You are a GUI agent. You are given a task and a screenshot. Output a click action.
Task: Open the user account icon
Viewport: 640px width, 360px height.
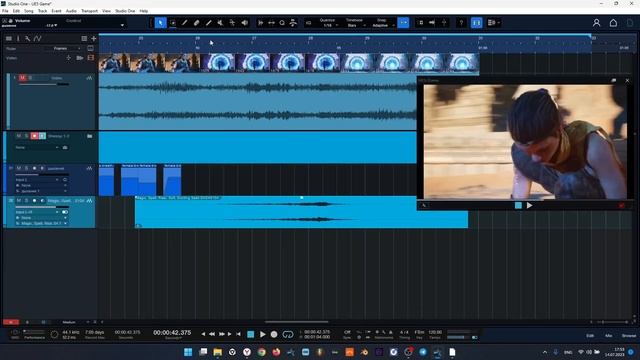tap(596, 23)
